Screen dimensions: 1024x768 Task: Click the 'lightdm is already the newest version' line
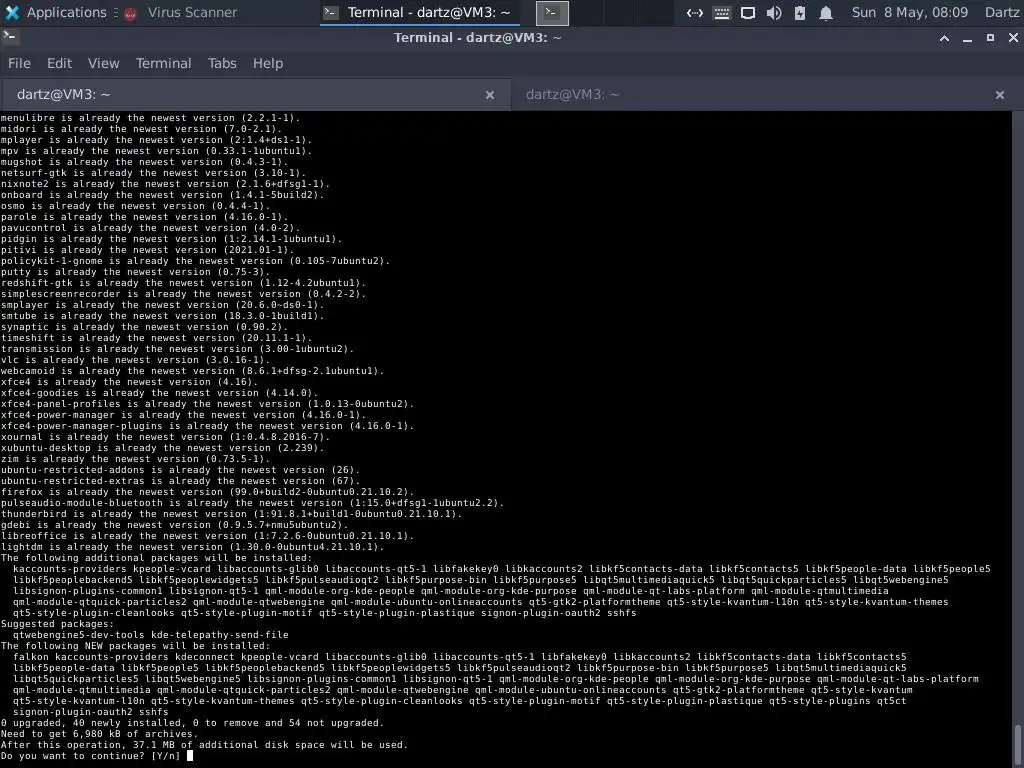pyautogui.click(x=193, y=547)
